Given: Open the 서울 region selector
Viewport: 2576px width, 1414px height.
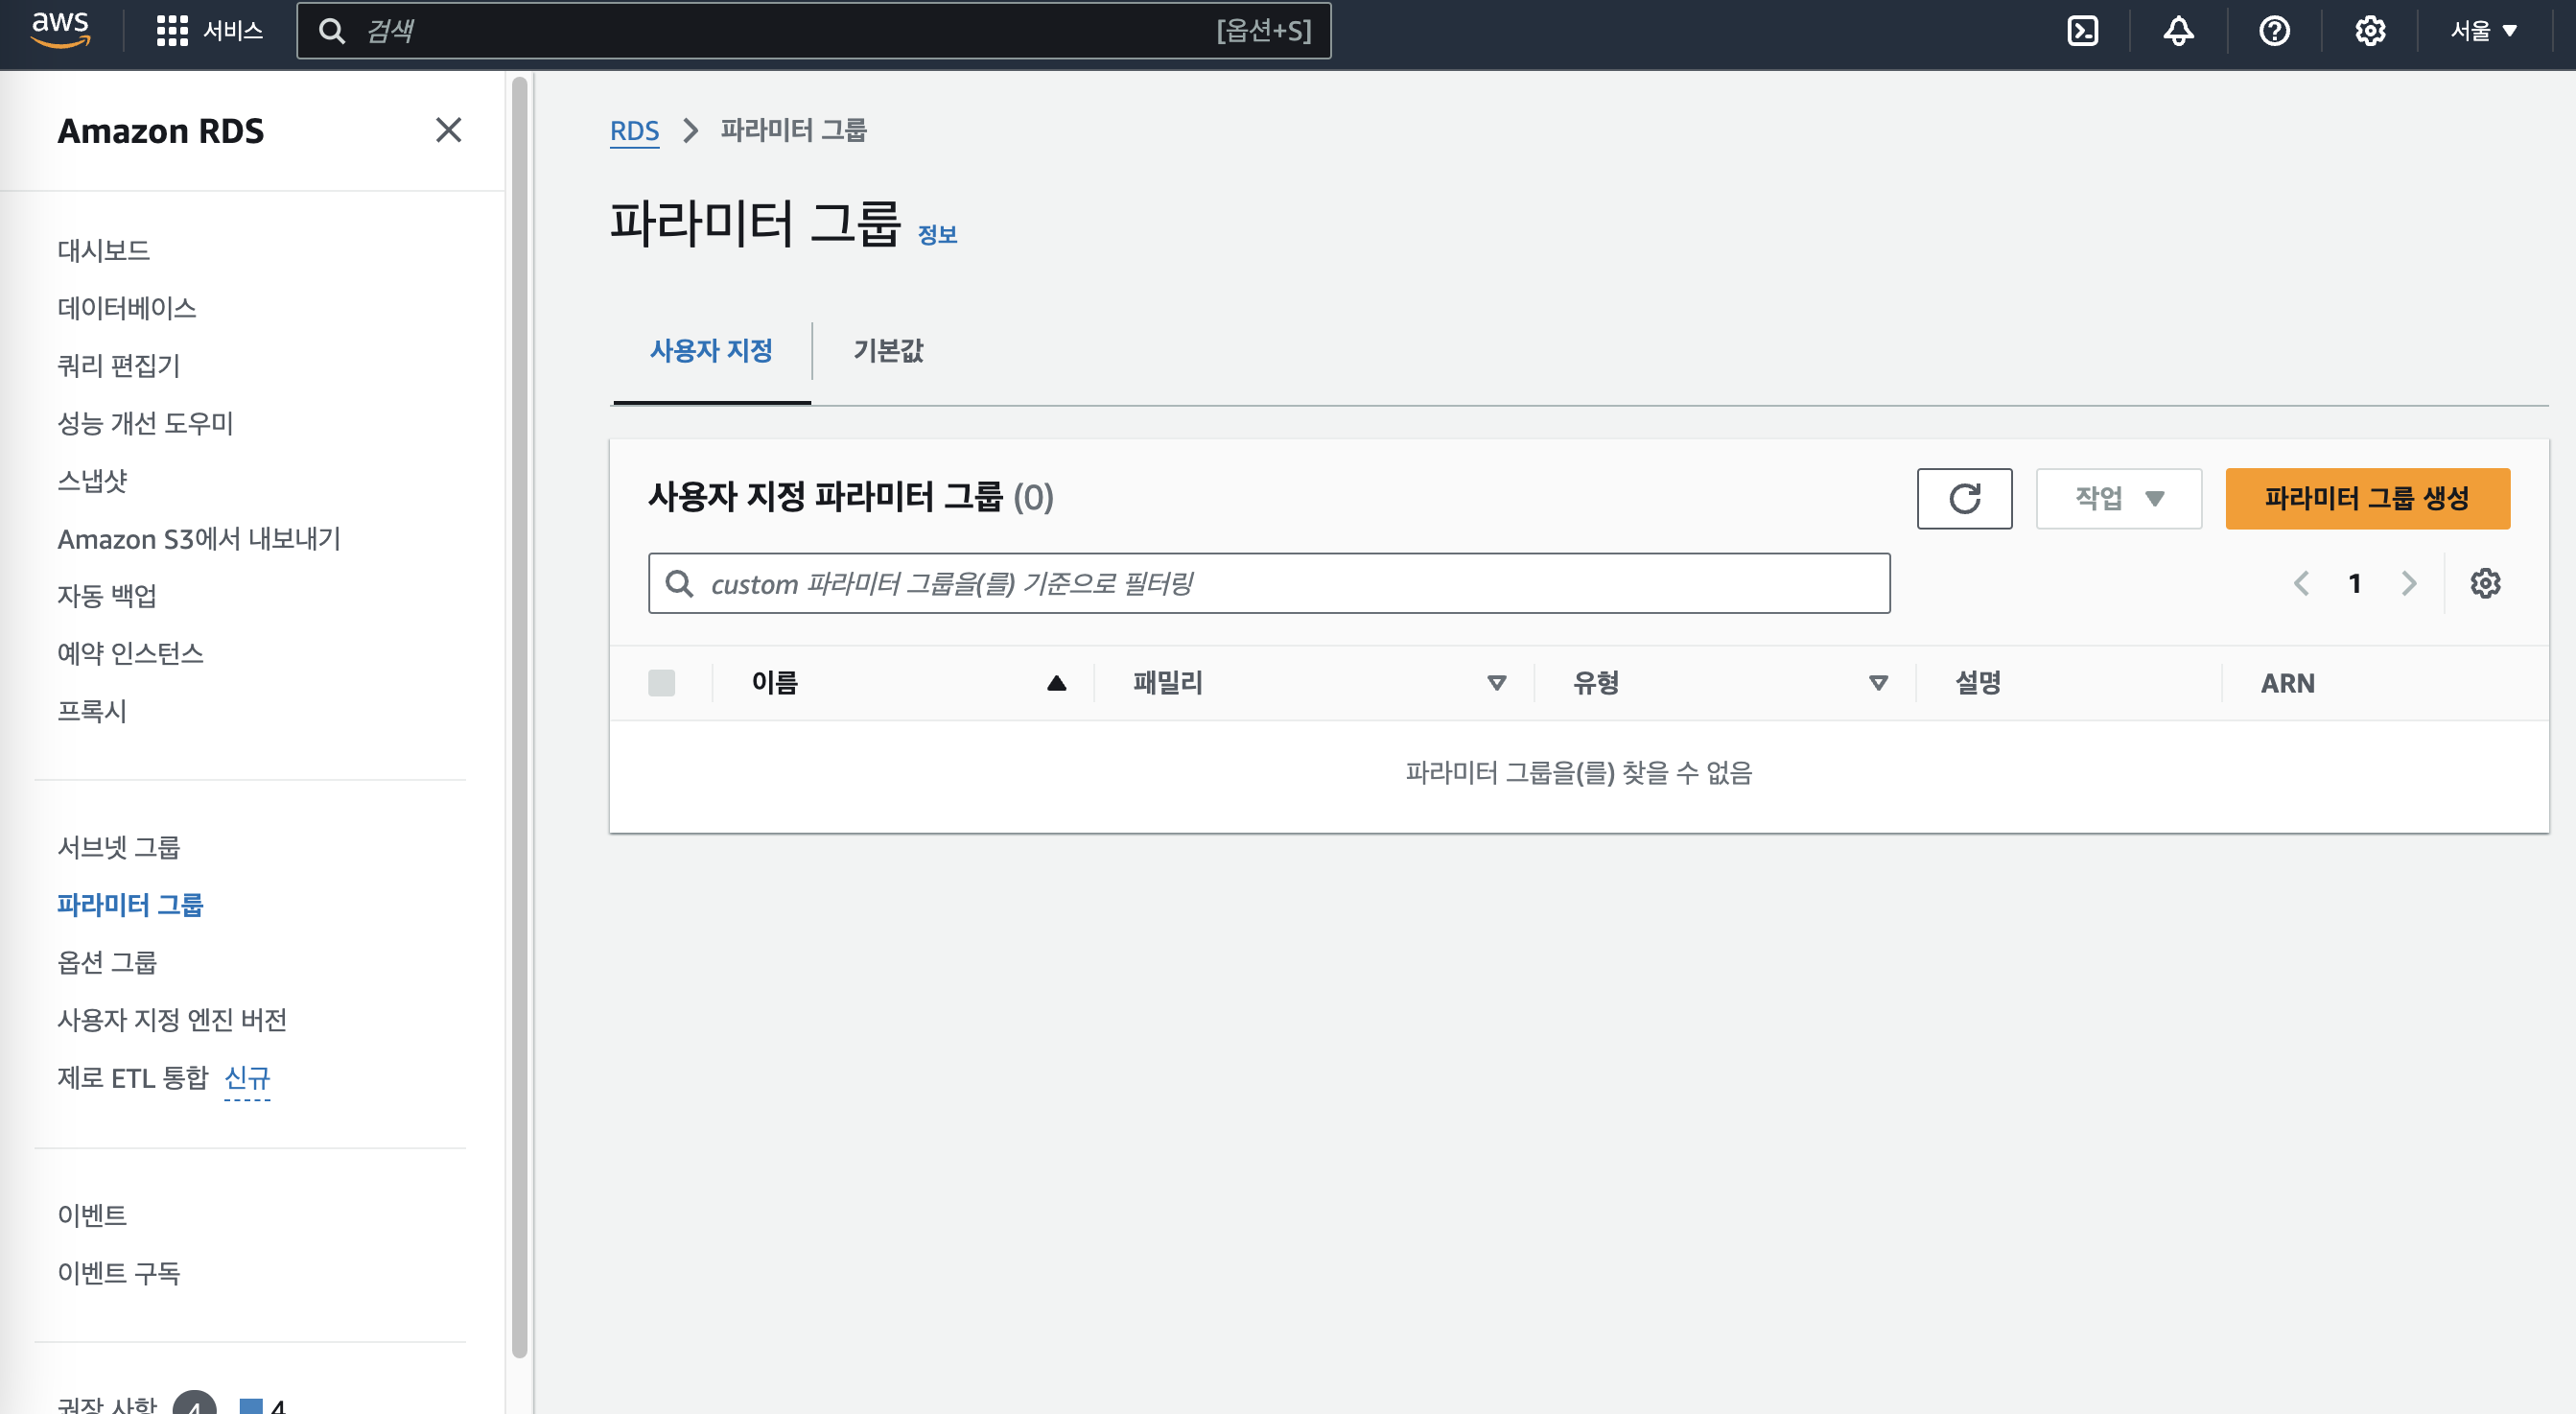Looking at the screenshot, I should (2482, 31).
